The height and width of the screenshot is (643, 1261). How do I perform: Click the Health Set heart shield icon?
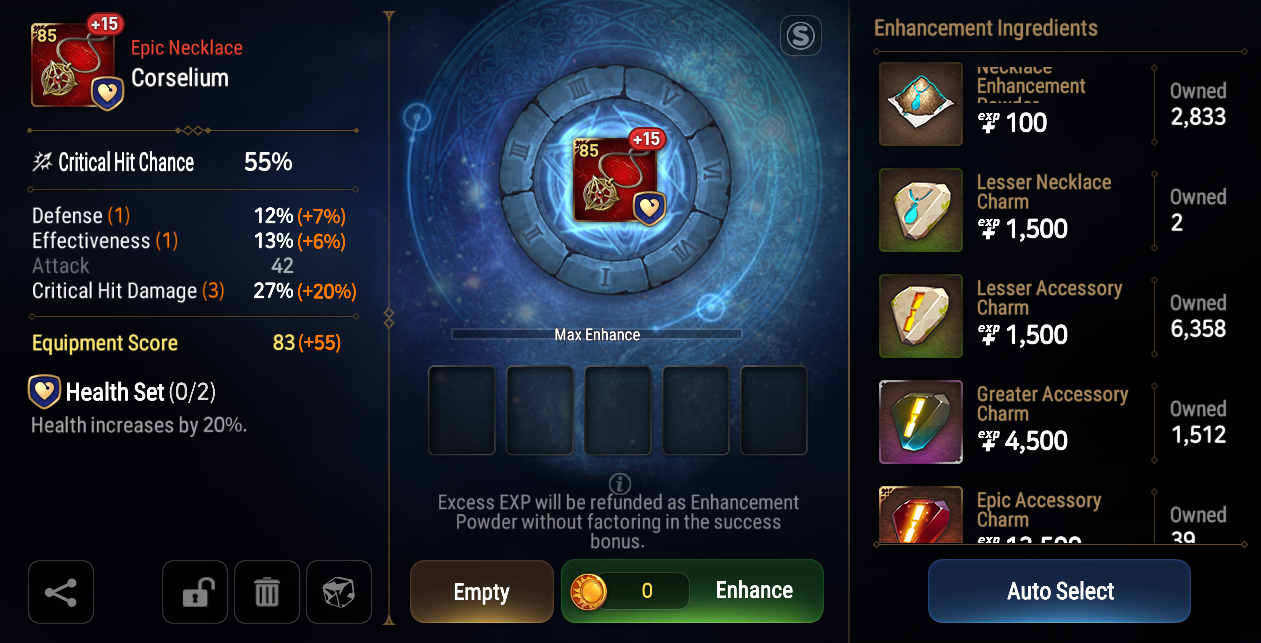(x=45, y=392)
